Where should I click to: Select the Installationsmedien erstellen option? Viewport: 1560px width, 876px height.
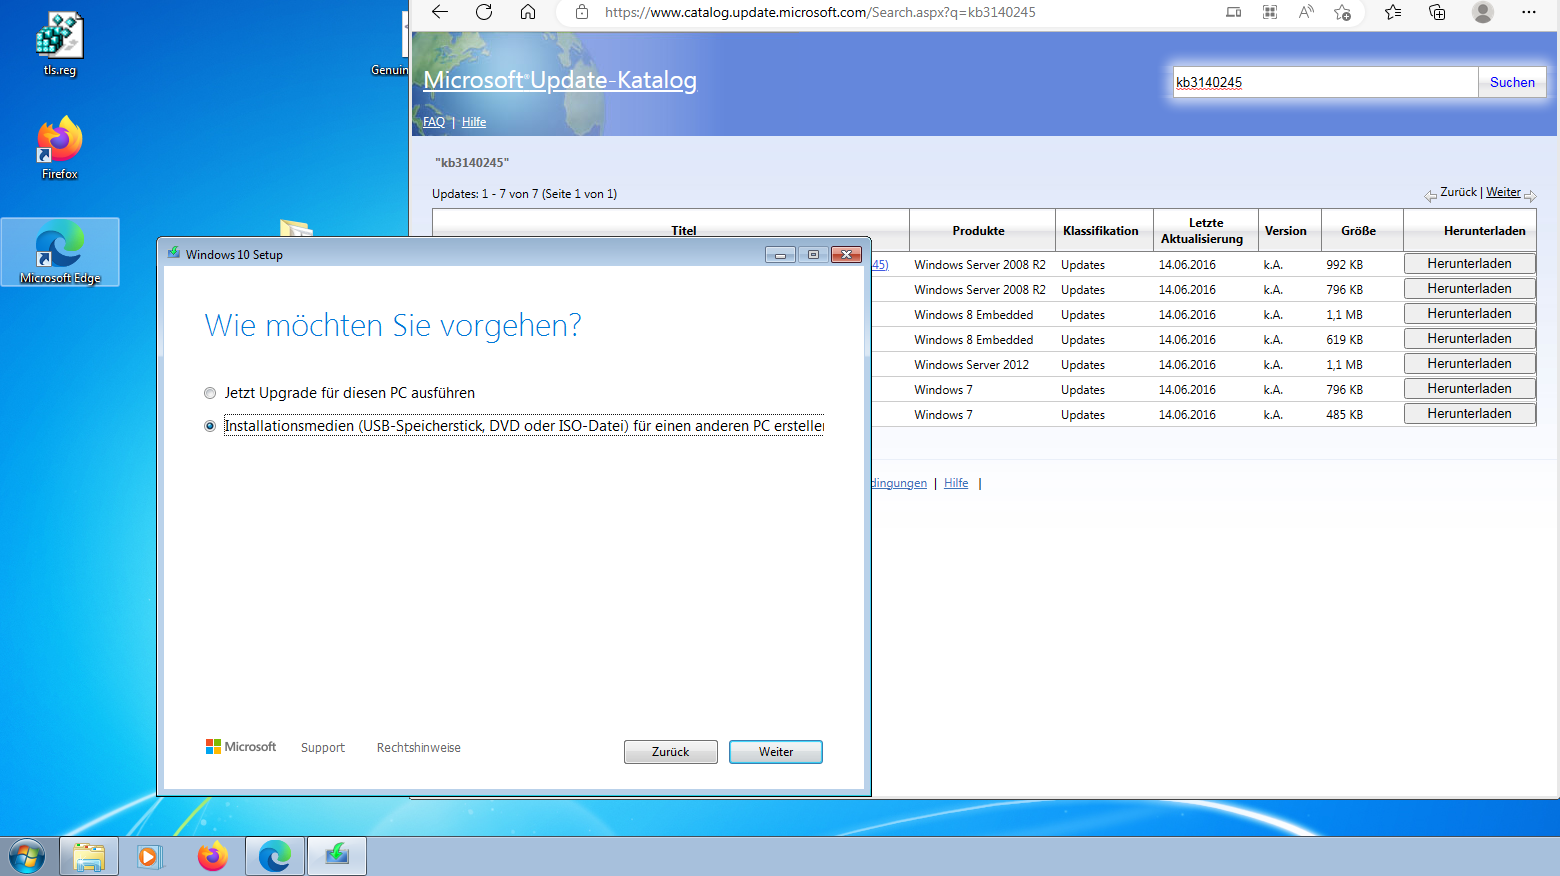[515, 426]
